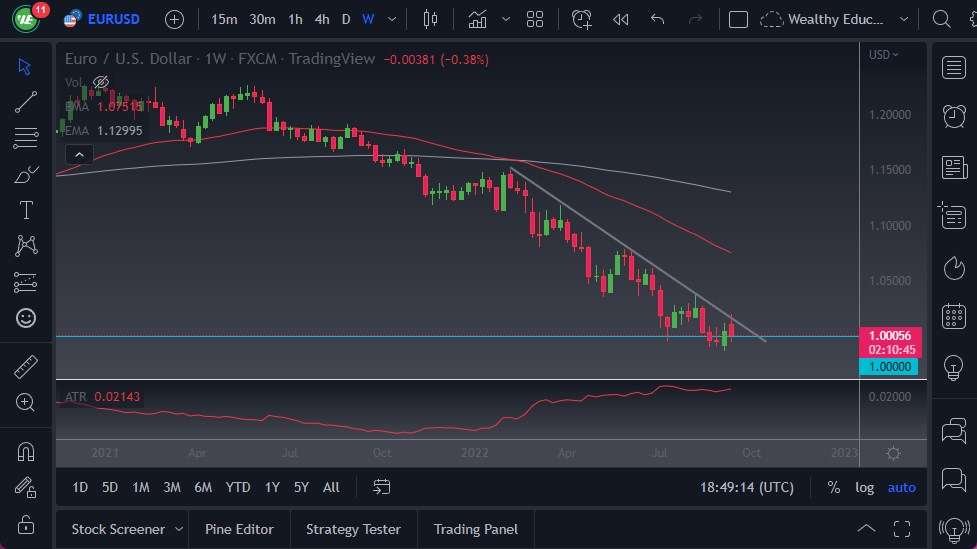Open the ideas lightbulb panel

click(953, 368)
